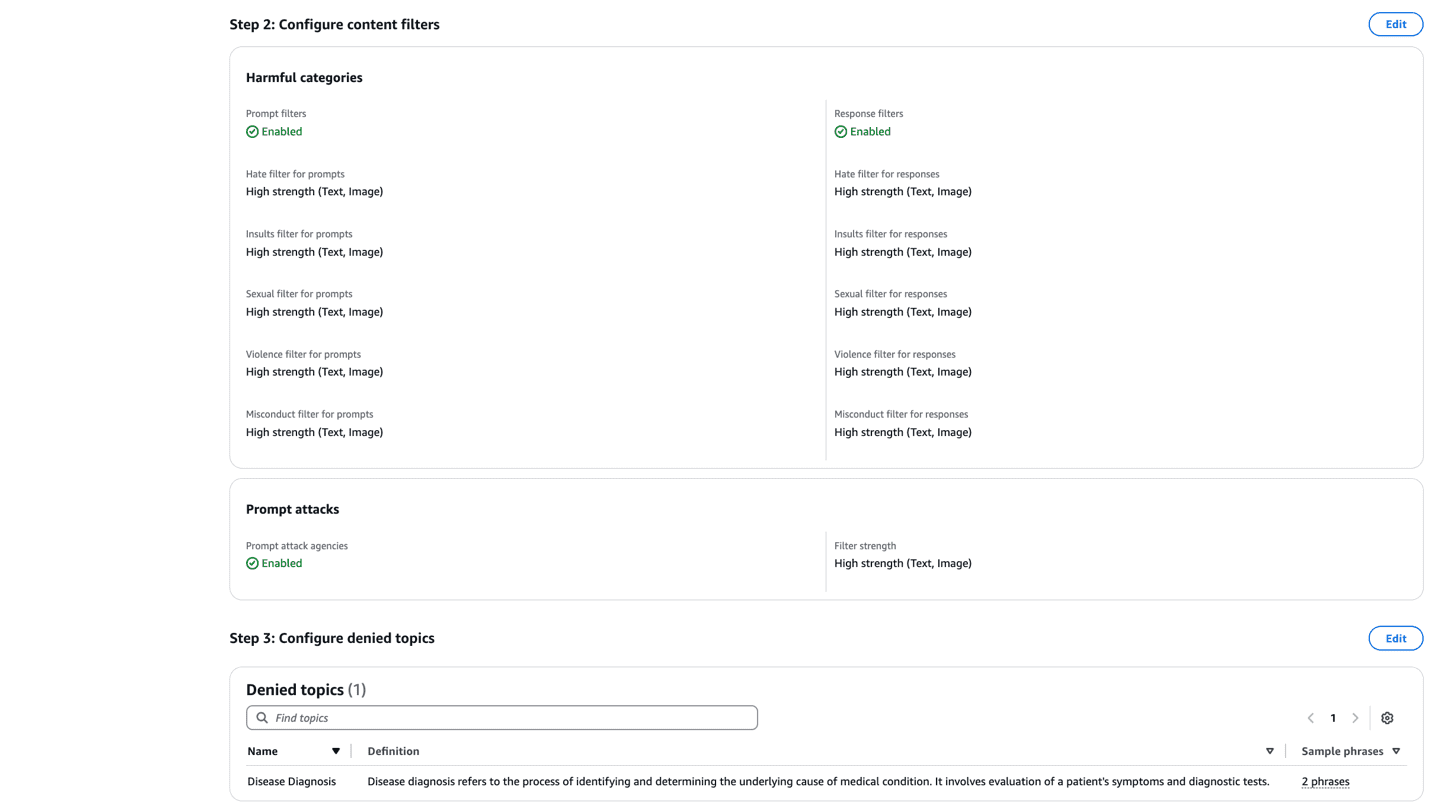Click the Definition column header
Viewport: 1431px width, 808px height.
[393, 750]
